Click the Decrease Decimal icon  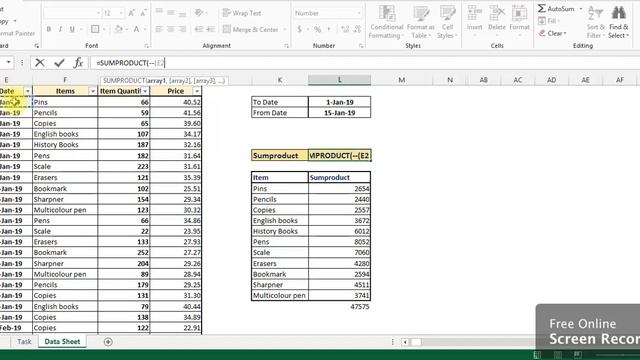point(357,29)
